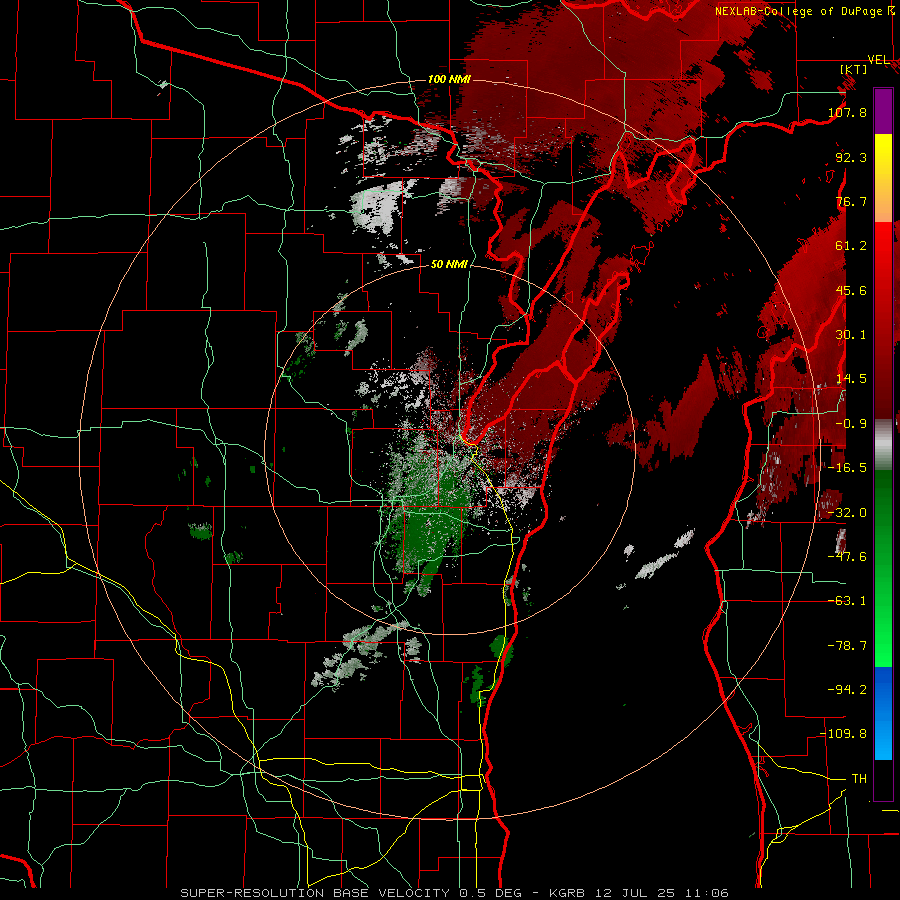The image size is (900, 900).
Task: Click the 12 JUL 25 11:06 timestamp
Action: tap(663, 893)
